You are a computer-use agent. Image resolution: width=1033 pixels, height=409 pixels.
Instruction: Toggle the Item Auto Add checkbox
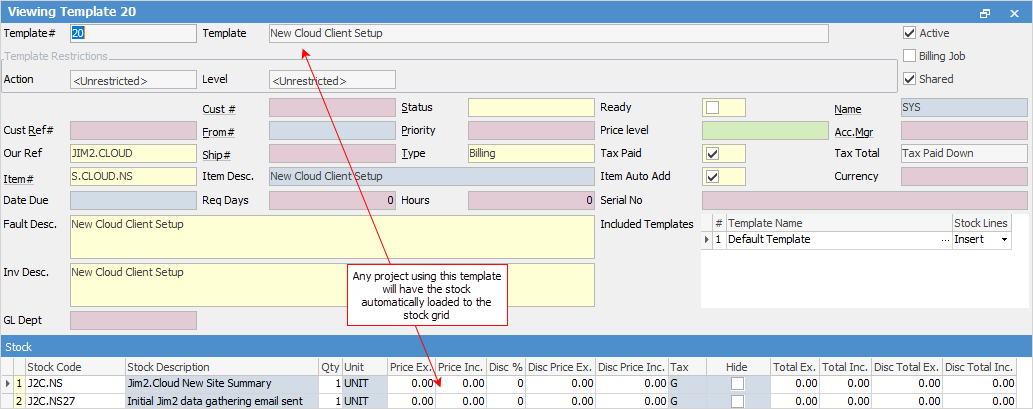pos(712,177)
